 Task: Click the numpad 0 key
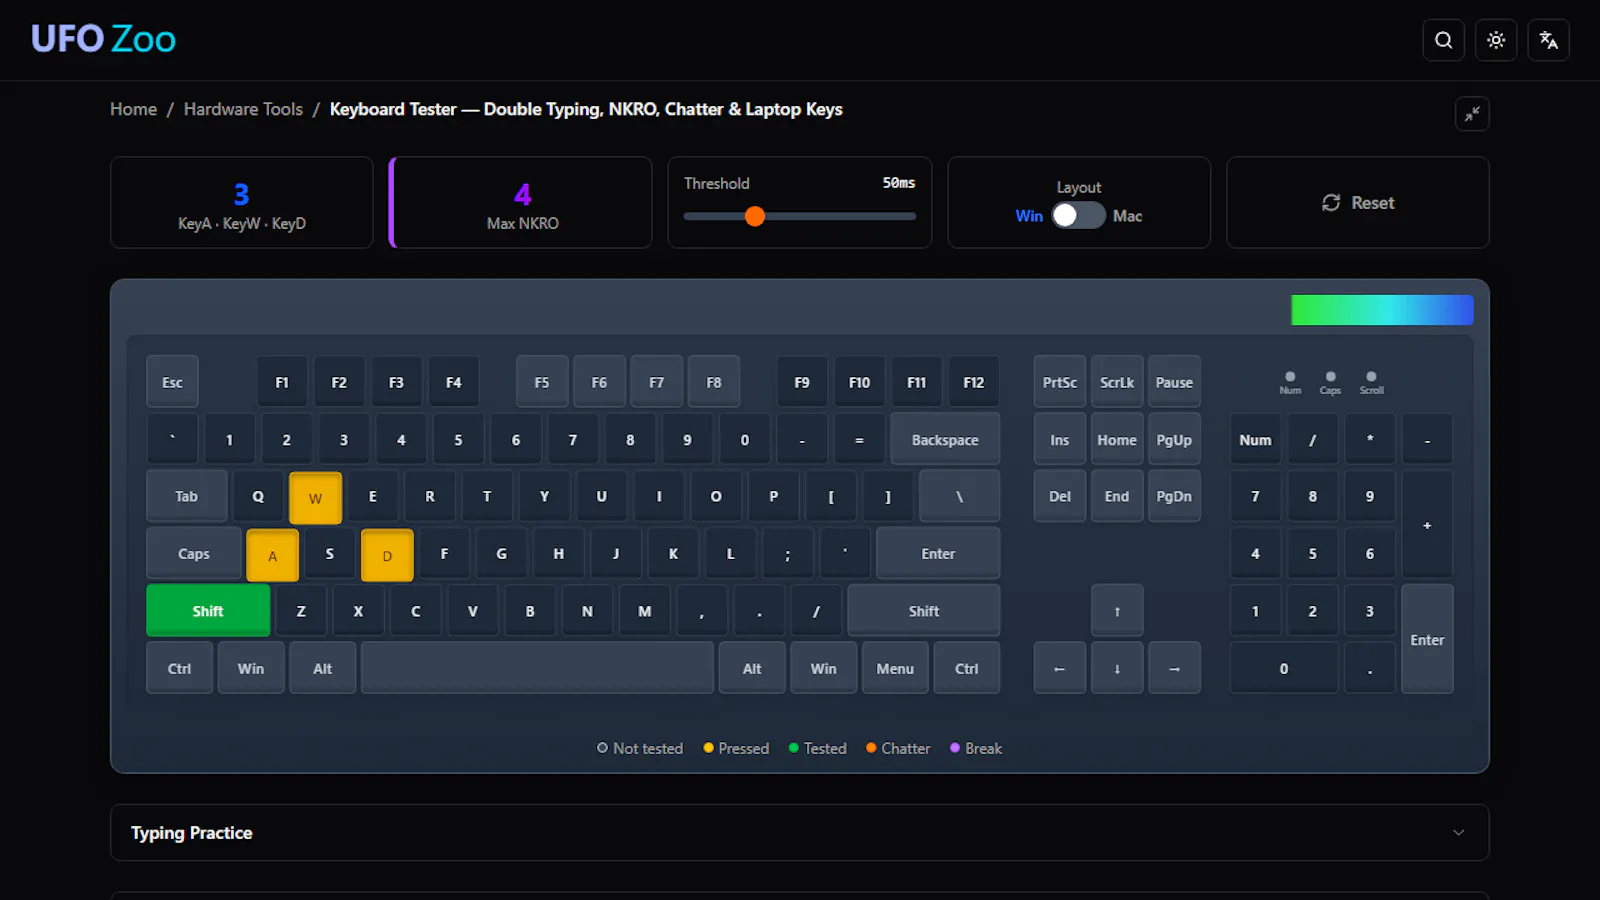(x=1284, y=668)
